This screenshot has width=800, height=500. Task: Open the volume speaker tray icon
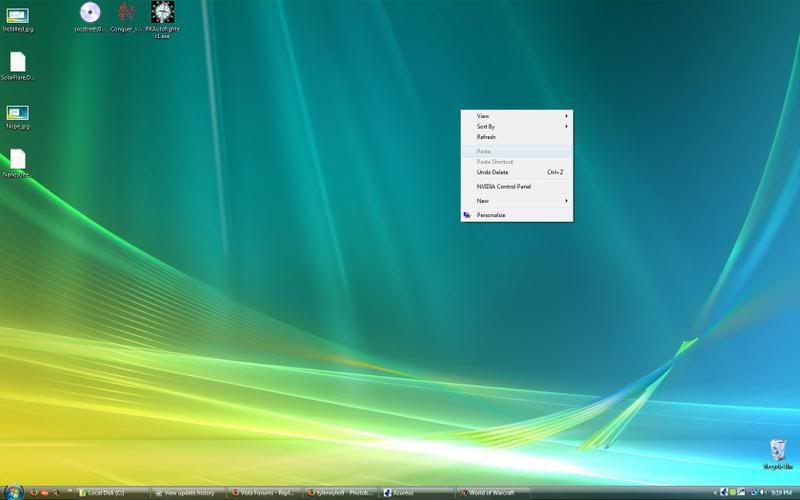click(x=762, y=492)
